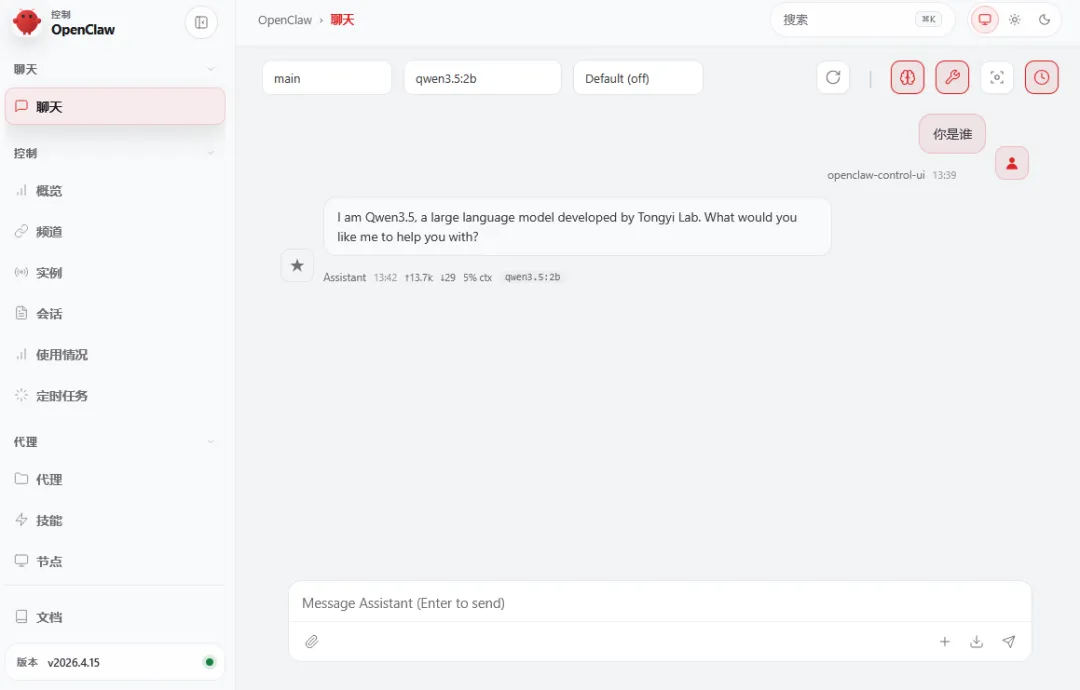The image size is (1080, 690).
Task: Open the 聊天 chat page in sidebar
Action: click(115, 107)
